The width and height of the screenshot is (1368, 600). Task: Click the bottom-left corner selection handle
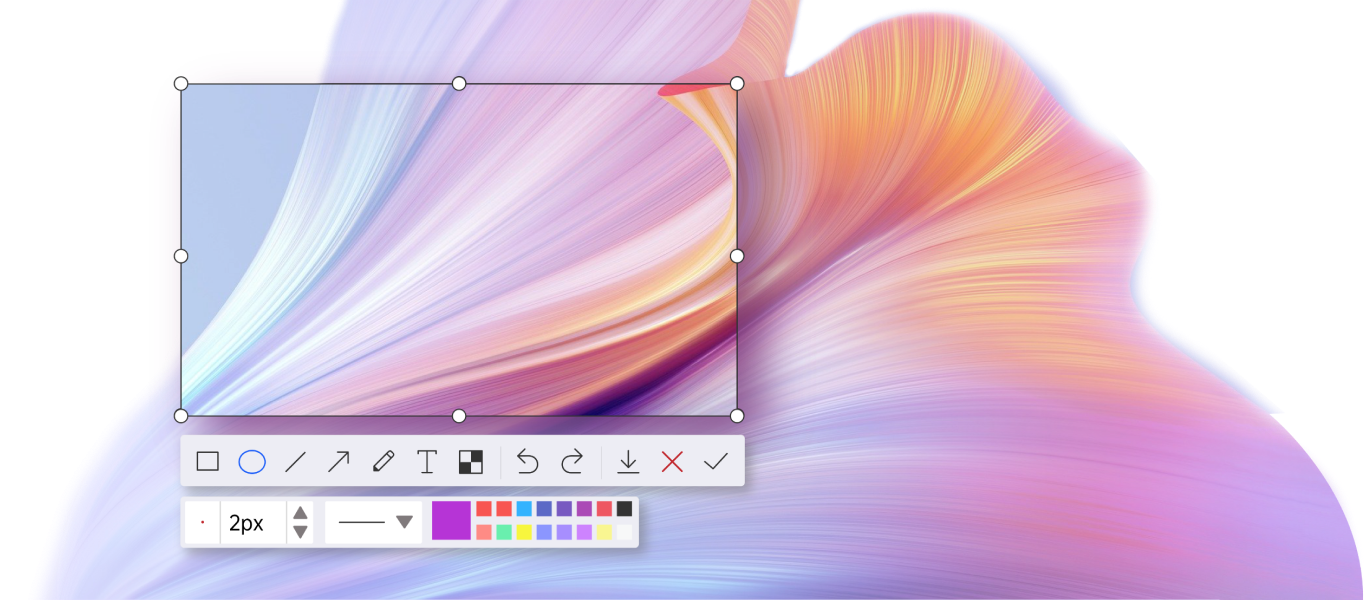click(181, 415)
